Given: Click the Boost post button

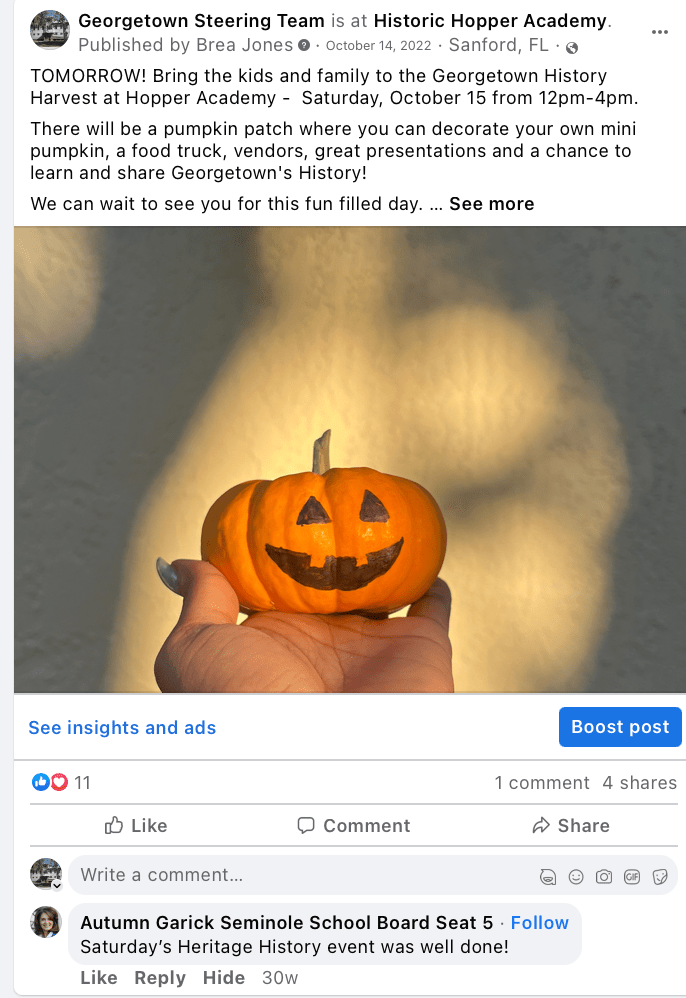Looking at the screenshot, I should 620,727.
